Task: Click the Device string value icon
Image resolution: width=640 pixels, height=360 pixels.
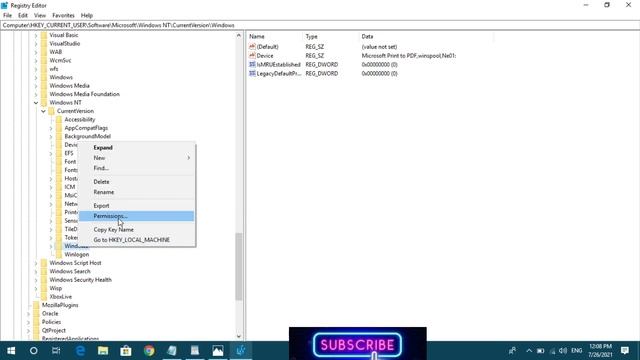Action: (252, 56)
